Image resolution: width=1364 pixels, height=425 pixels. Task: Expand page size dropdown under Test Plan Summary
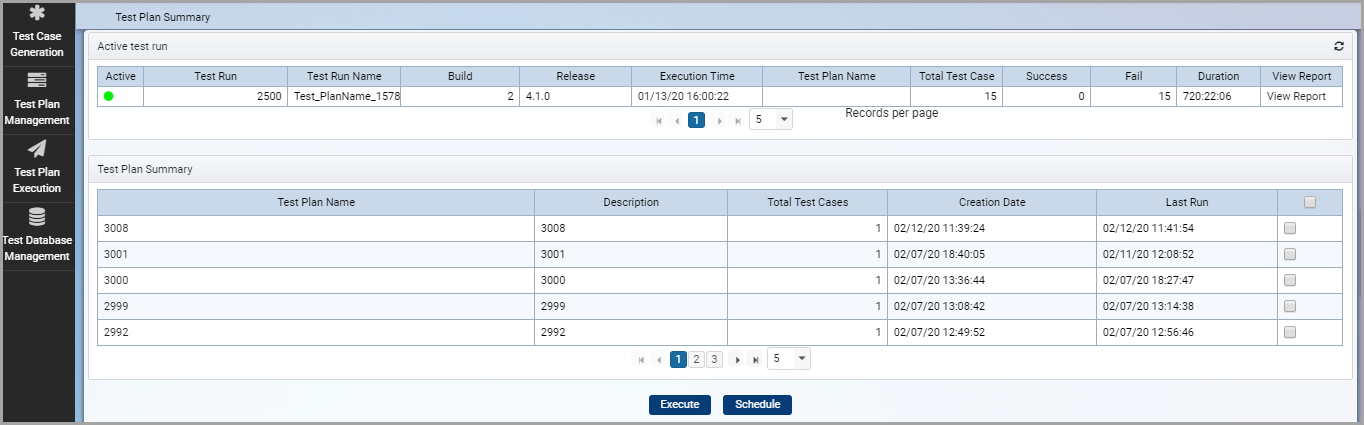(x=789, y=358)
